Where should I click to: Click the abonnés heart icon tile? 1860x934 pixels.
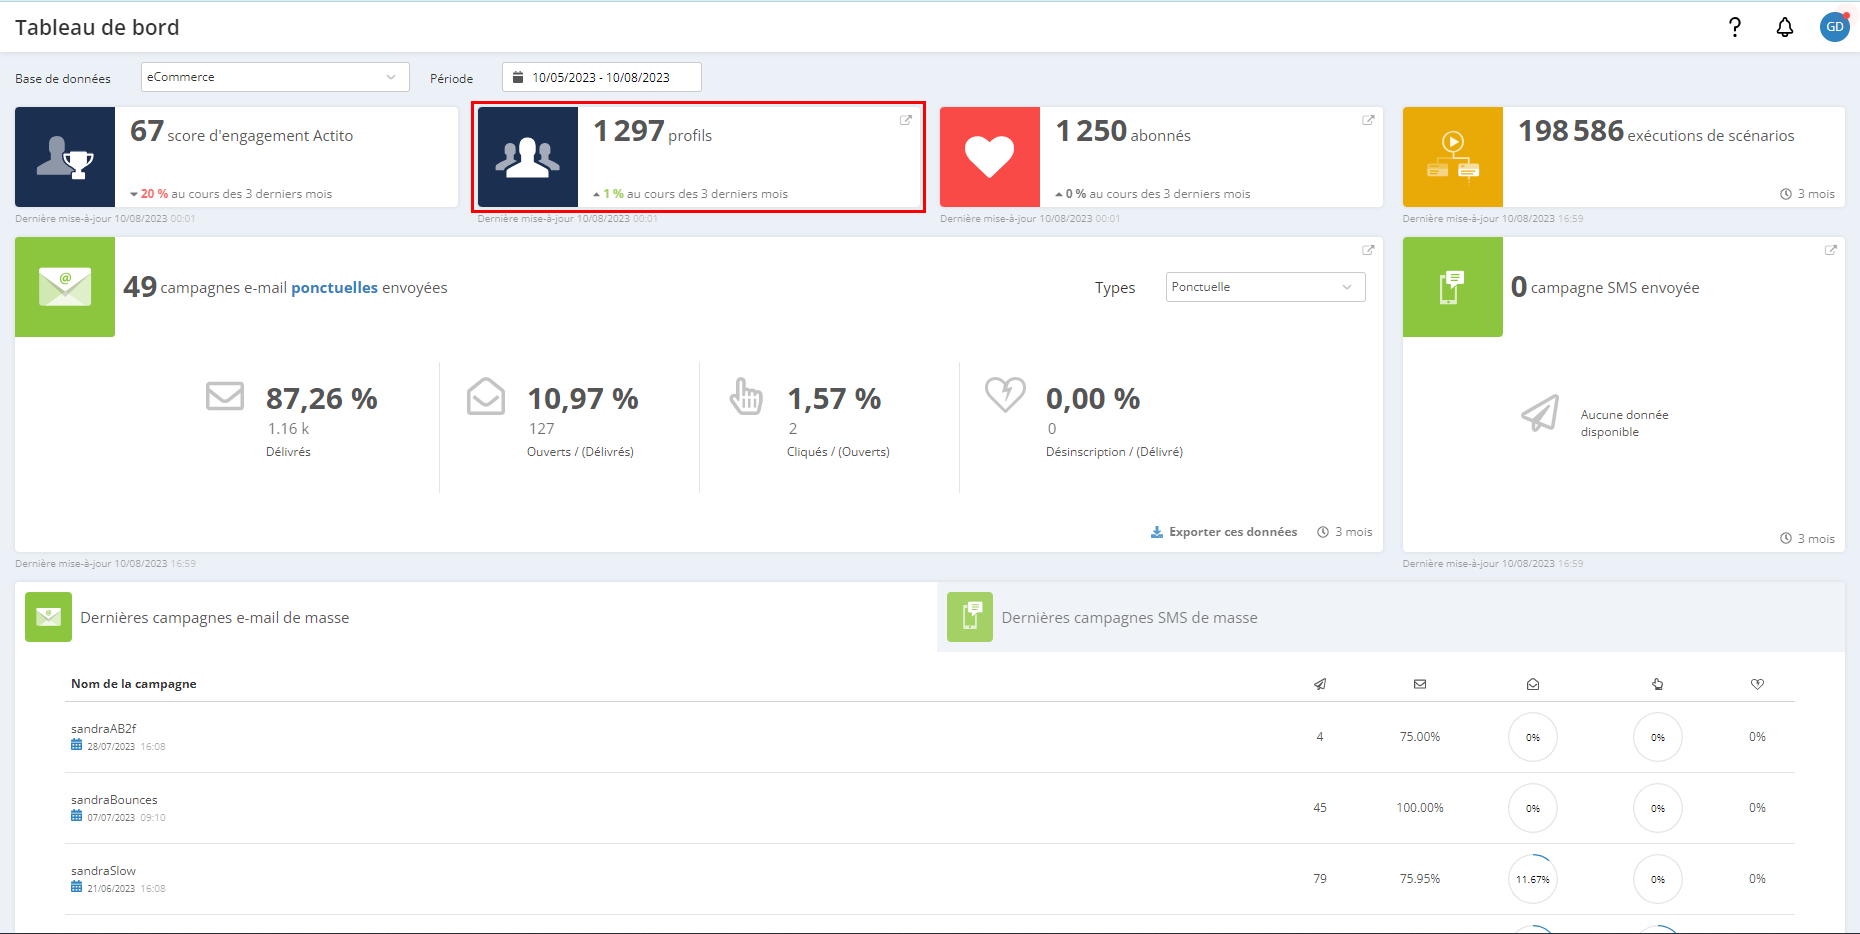click(x=990, y=157)
